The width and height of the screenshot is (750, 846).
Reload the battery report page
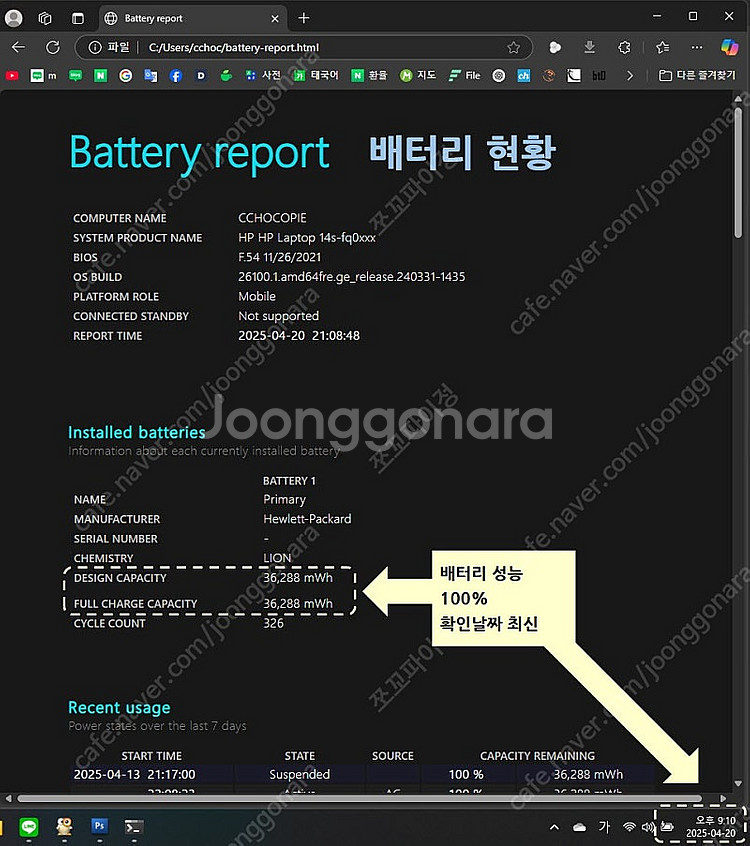point(52,47)
